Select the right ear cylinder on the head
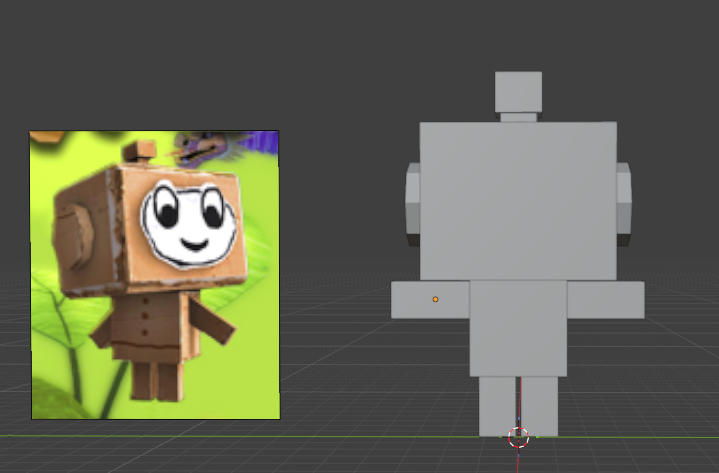The width and height of the screenshot is (719, 473). click(x=624, y=204)
